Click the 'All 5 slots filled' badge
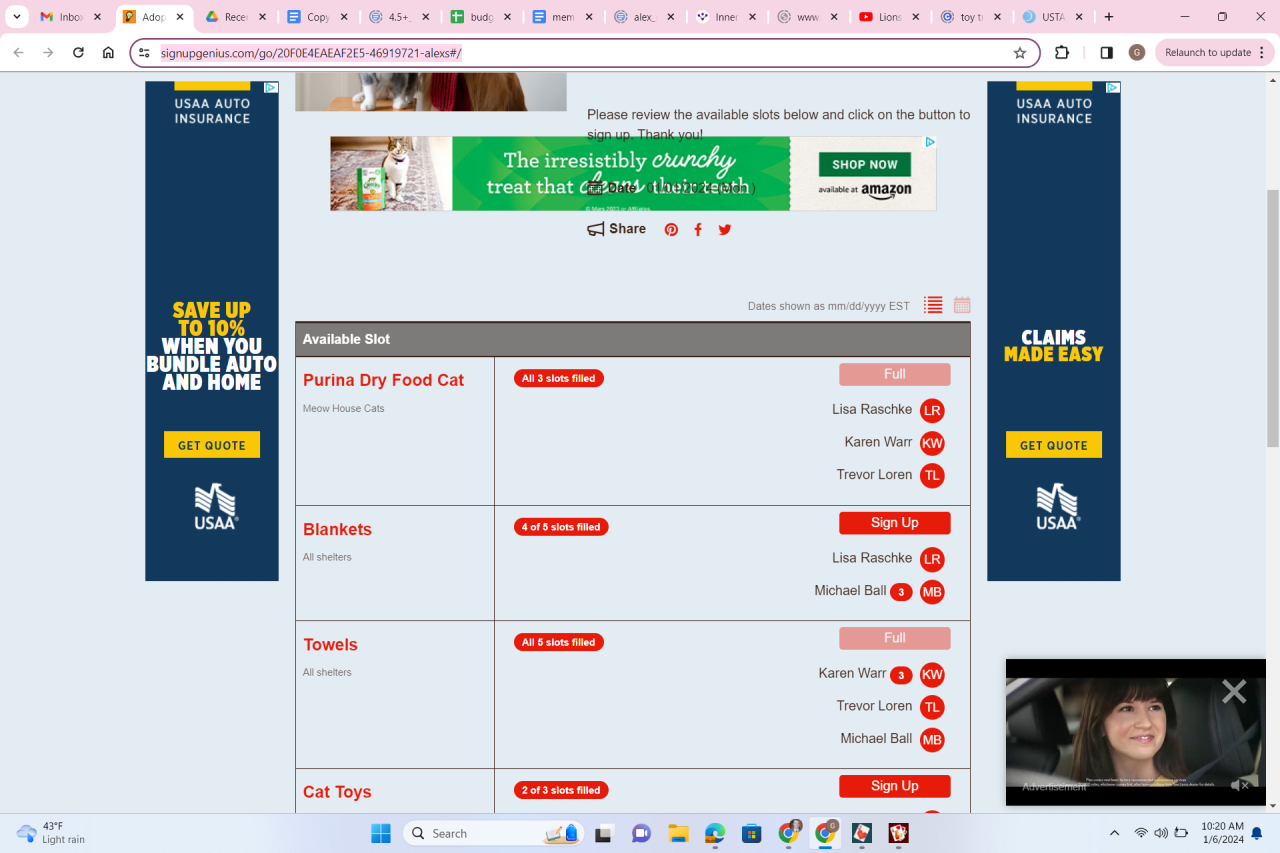This screenshot has width=1280, height=853. point(559,642)
